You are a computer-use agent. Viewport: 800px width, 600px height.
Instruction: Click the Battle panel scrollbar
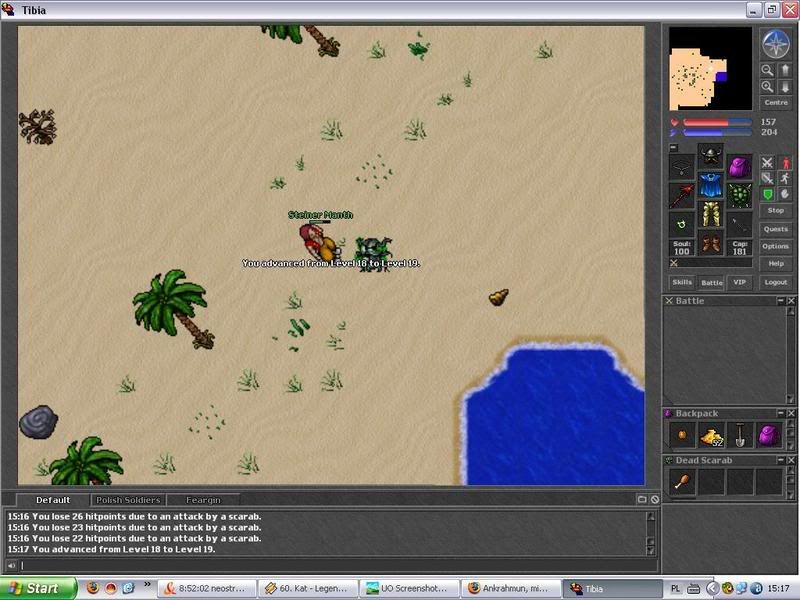[x=790, y=355]
